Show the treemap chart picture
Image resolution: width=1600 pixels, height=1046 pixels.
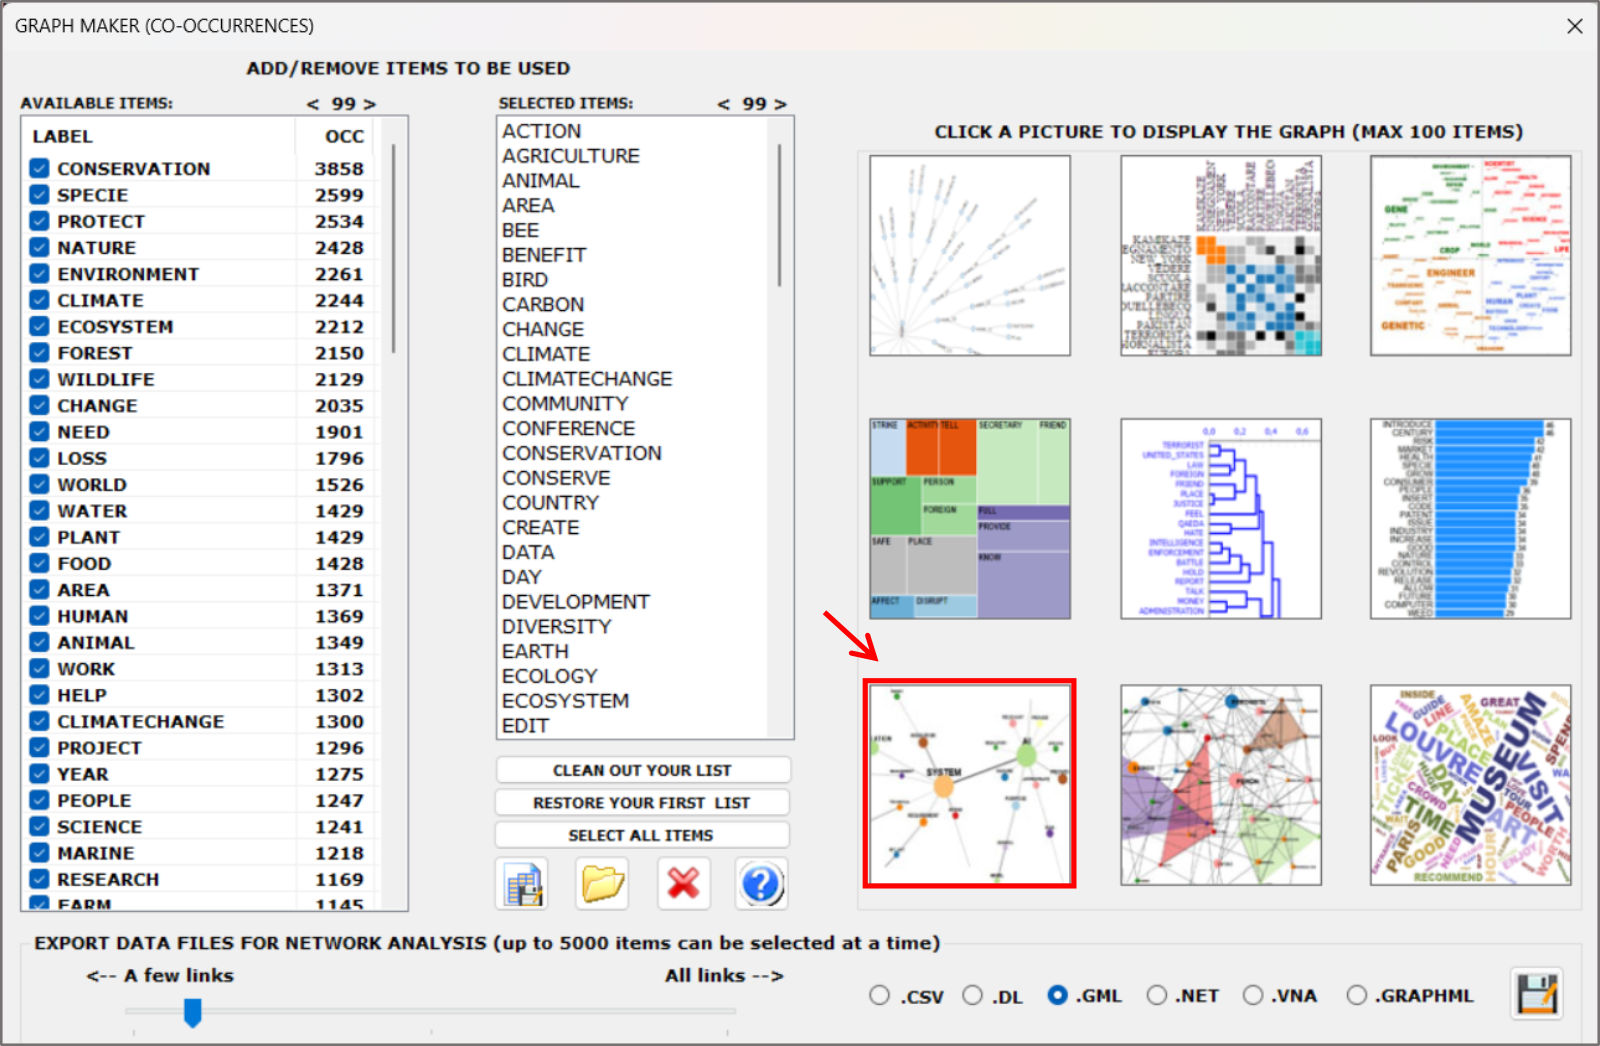tap(969, 518)
